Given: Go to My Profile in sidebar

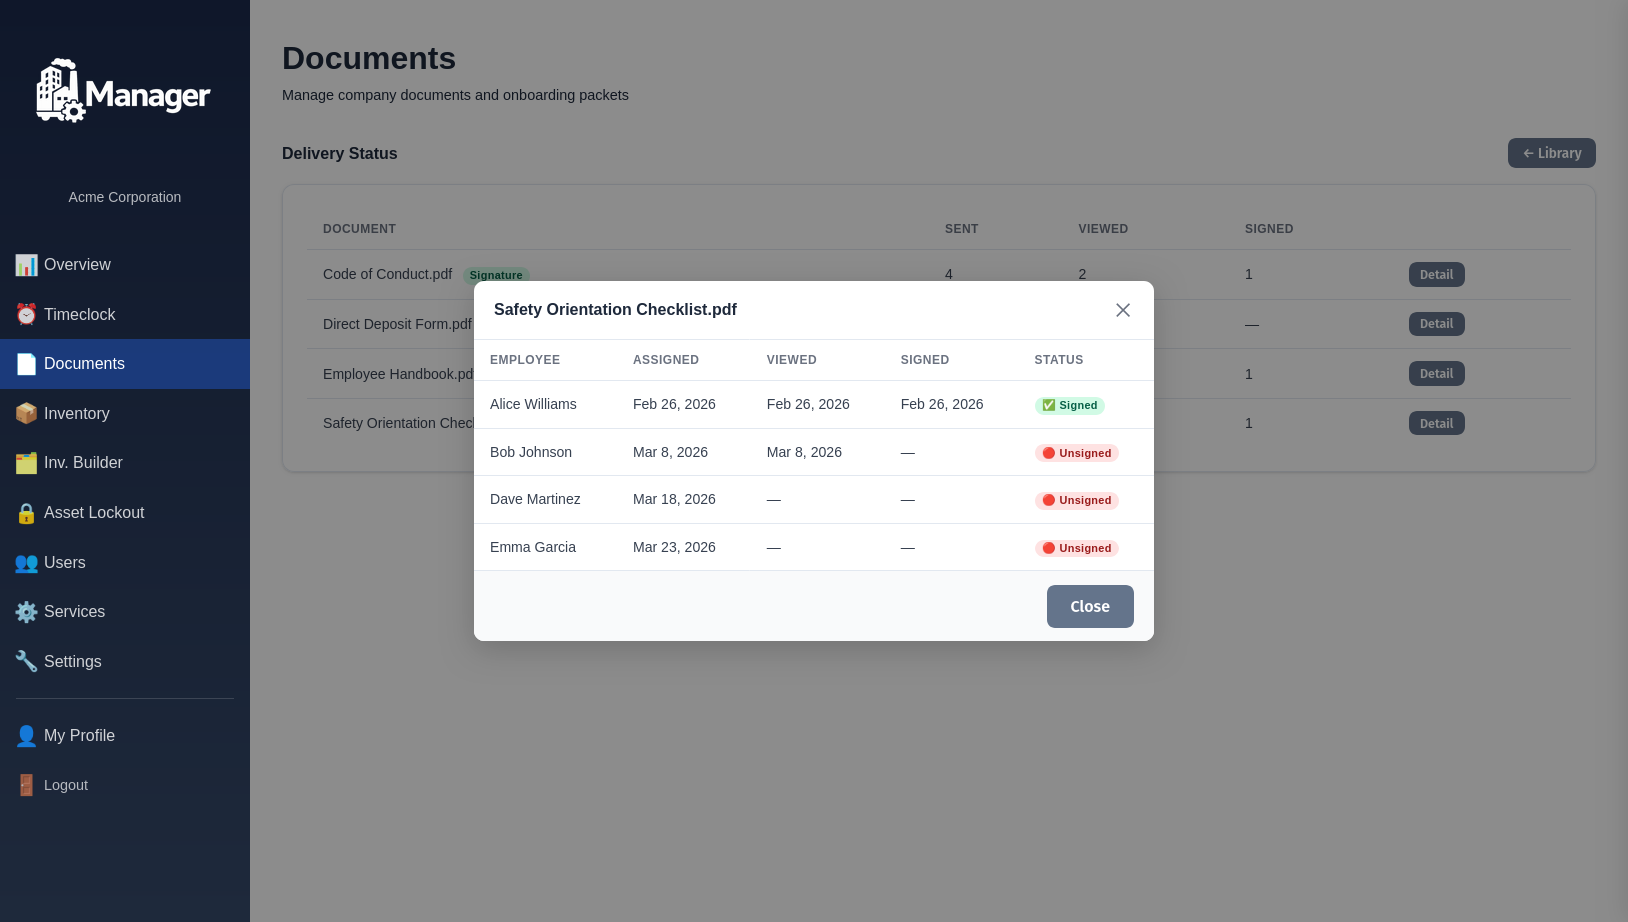Looking at the screenshot, I should tap(79, 736).
